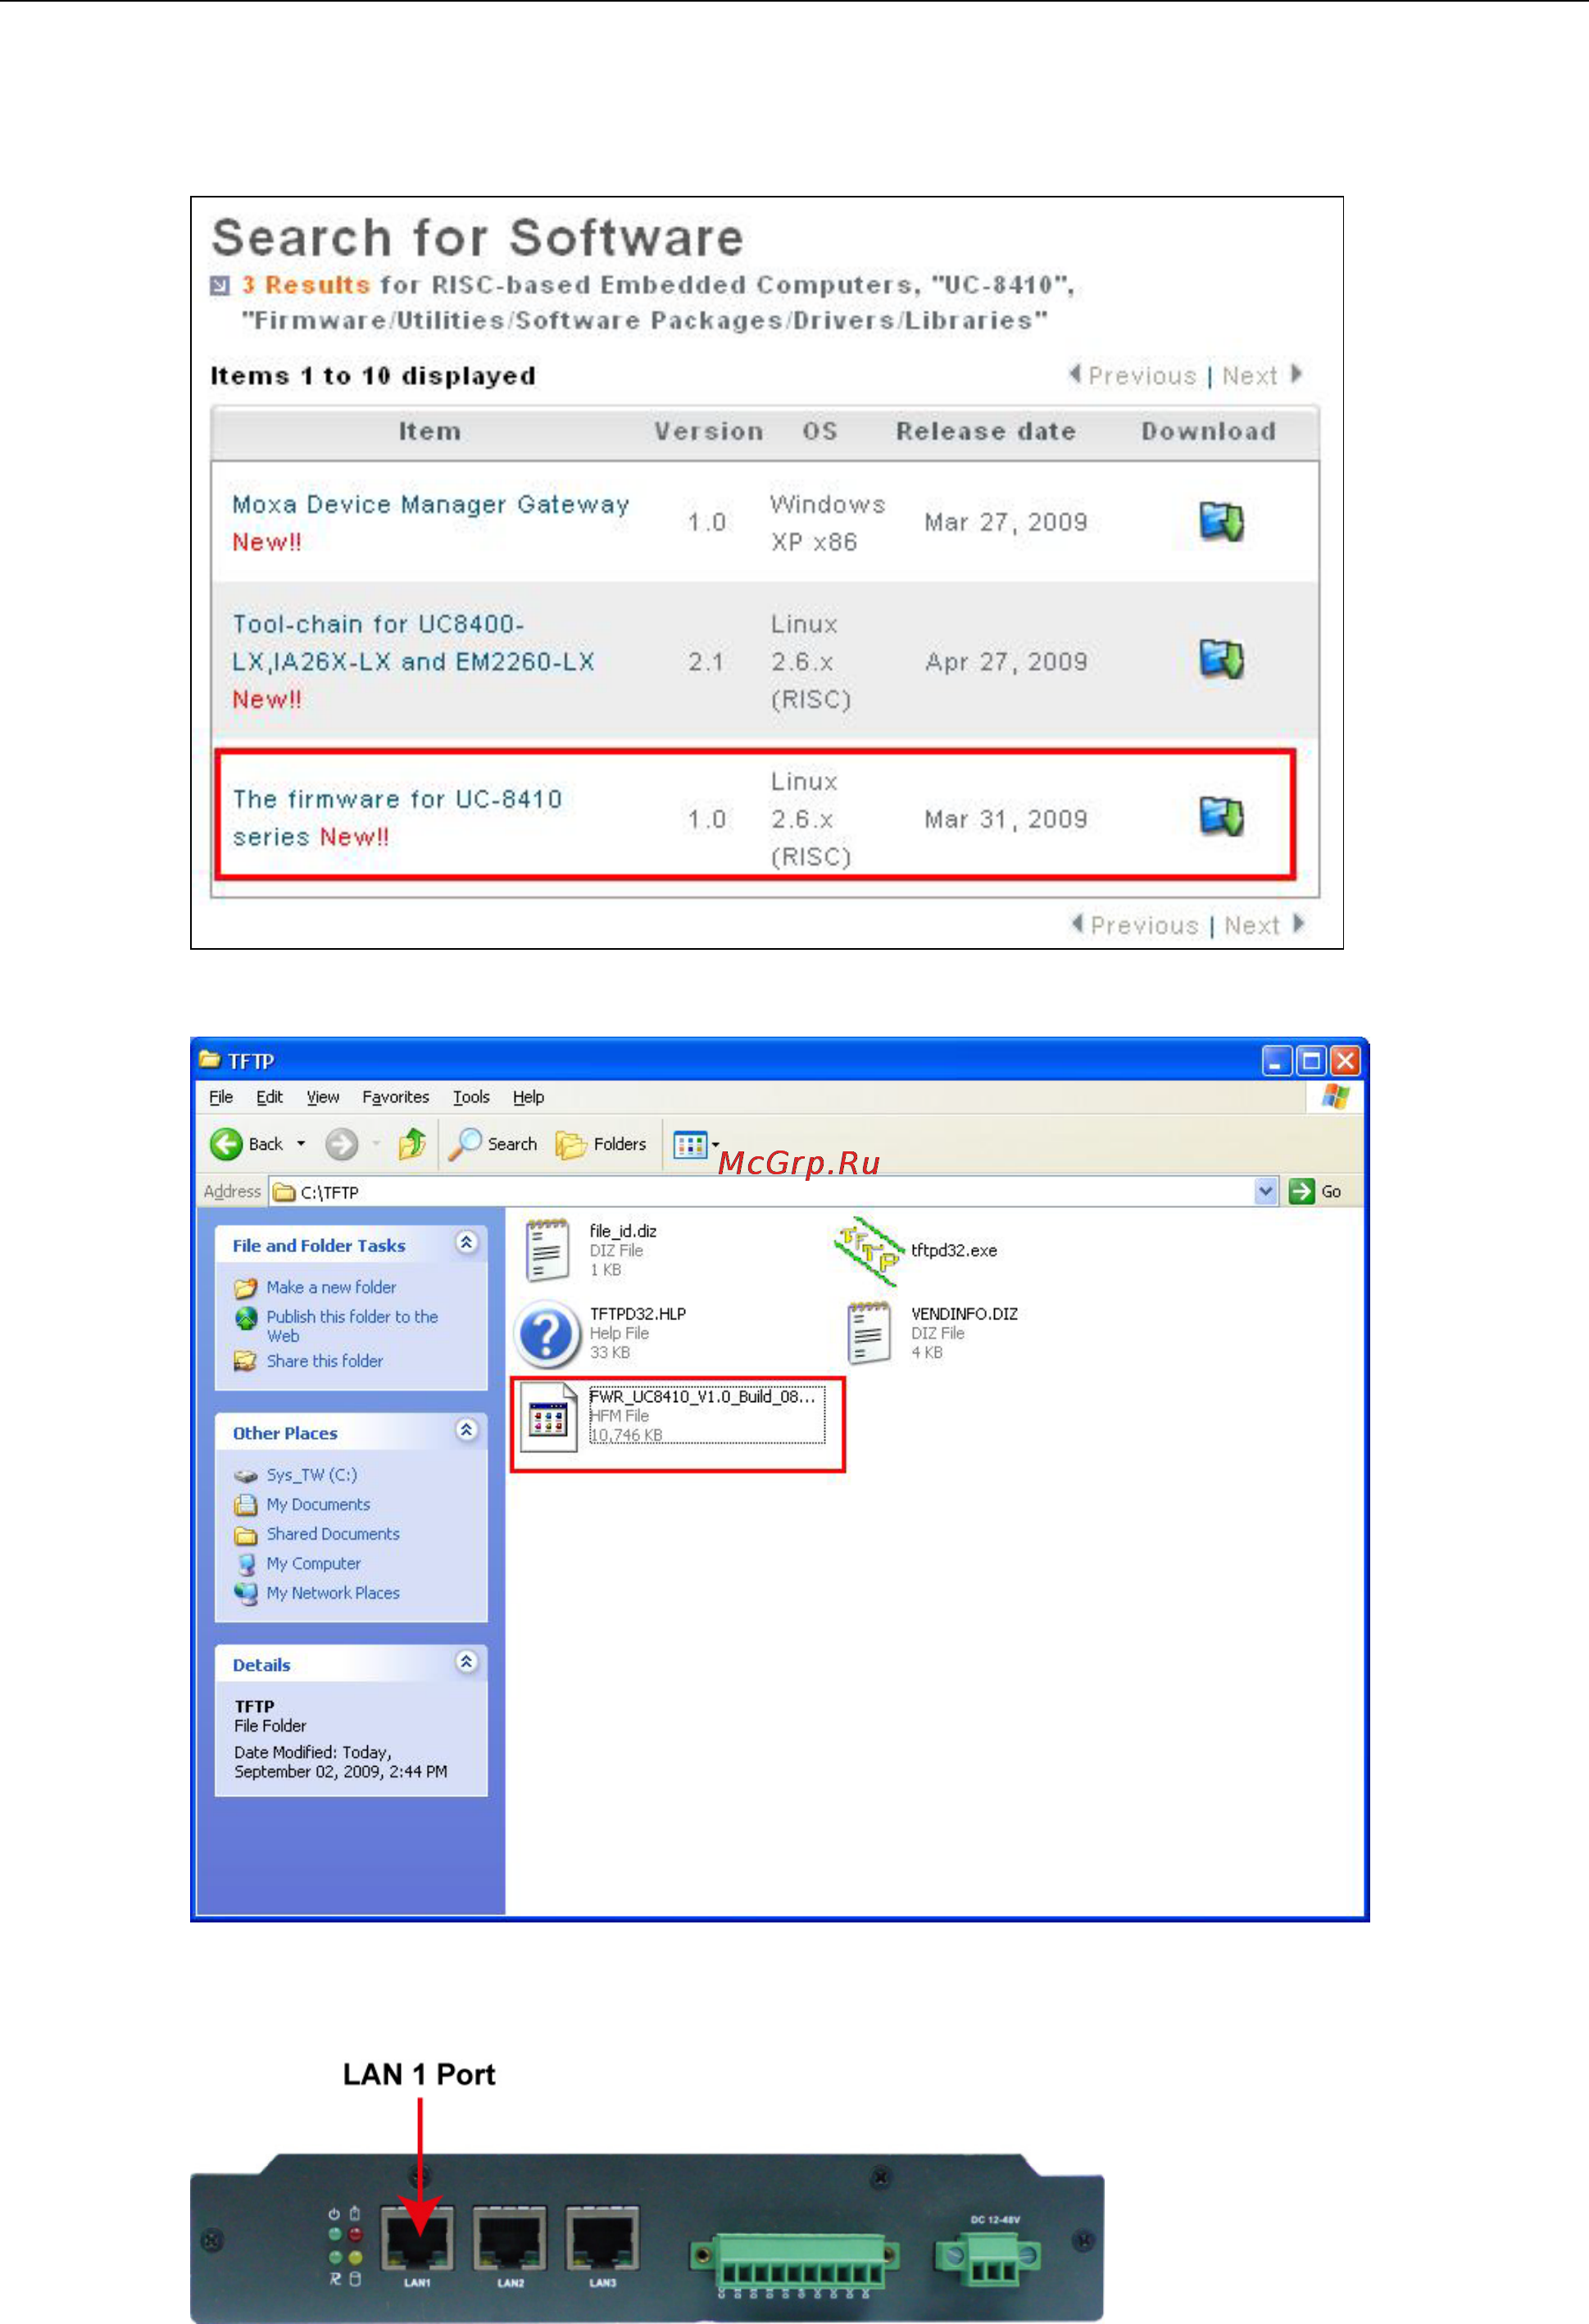This screenshot has width=1589, height=2324.
Task: Click the bottom Previous page link
Action: click(1134, 925)
